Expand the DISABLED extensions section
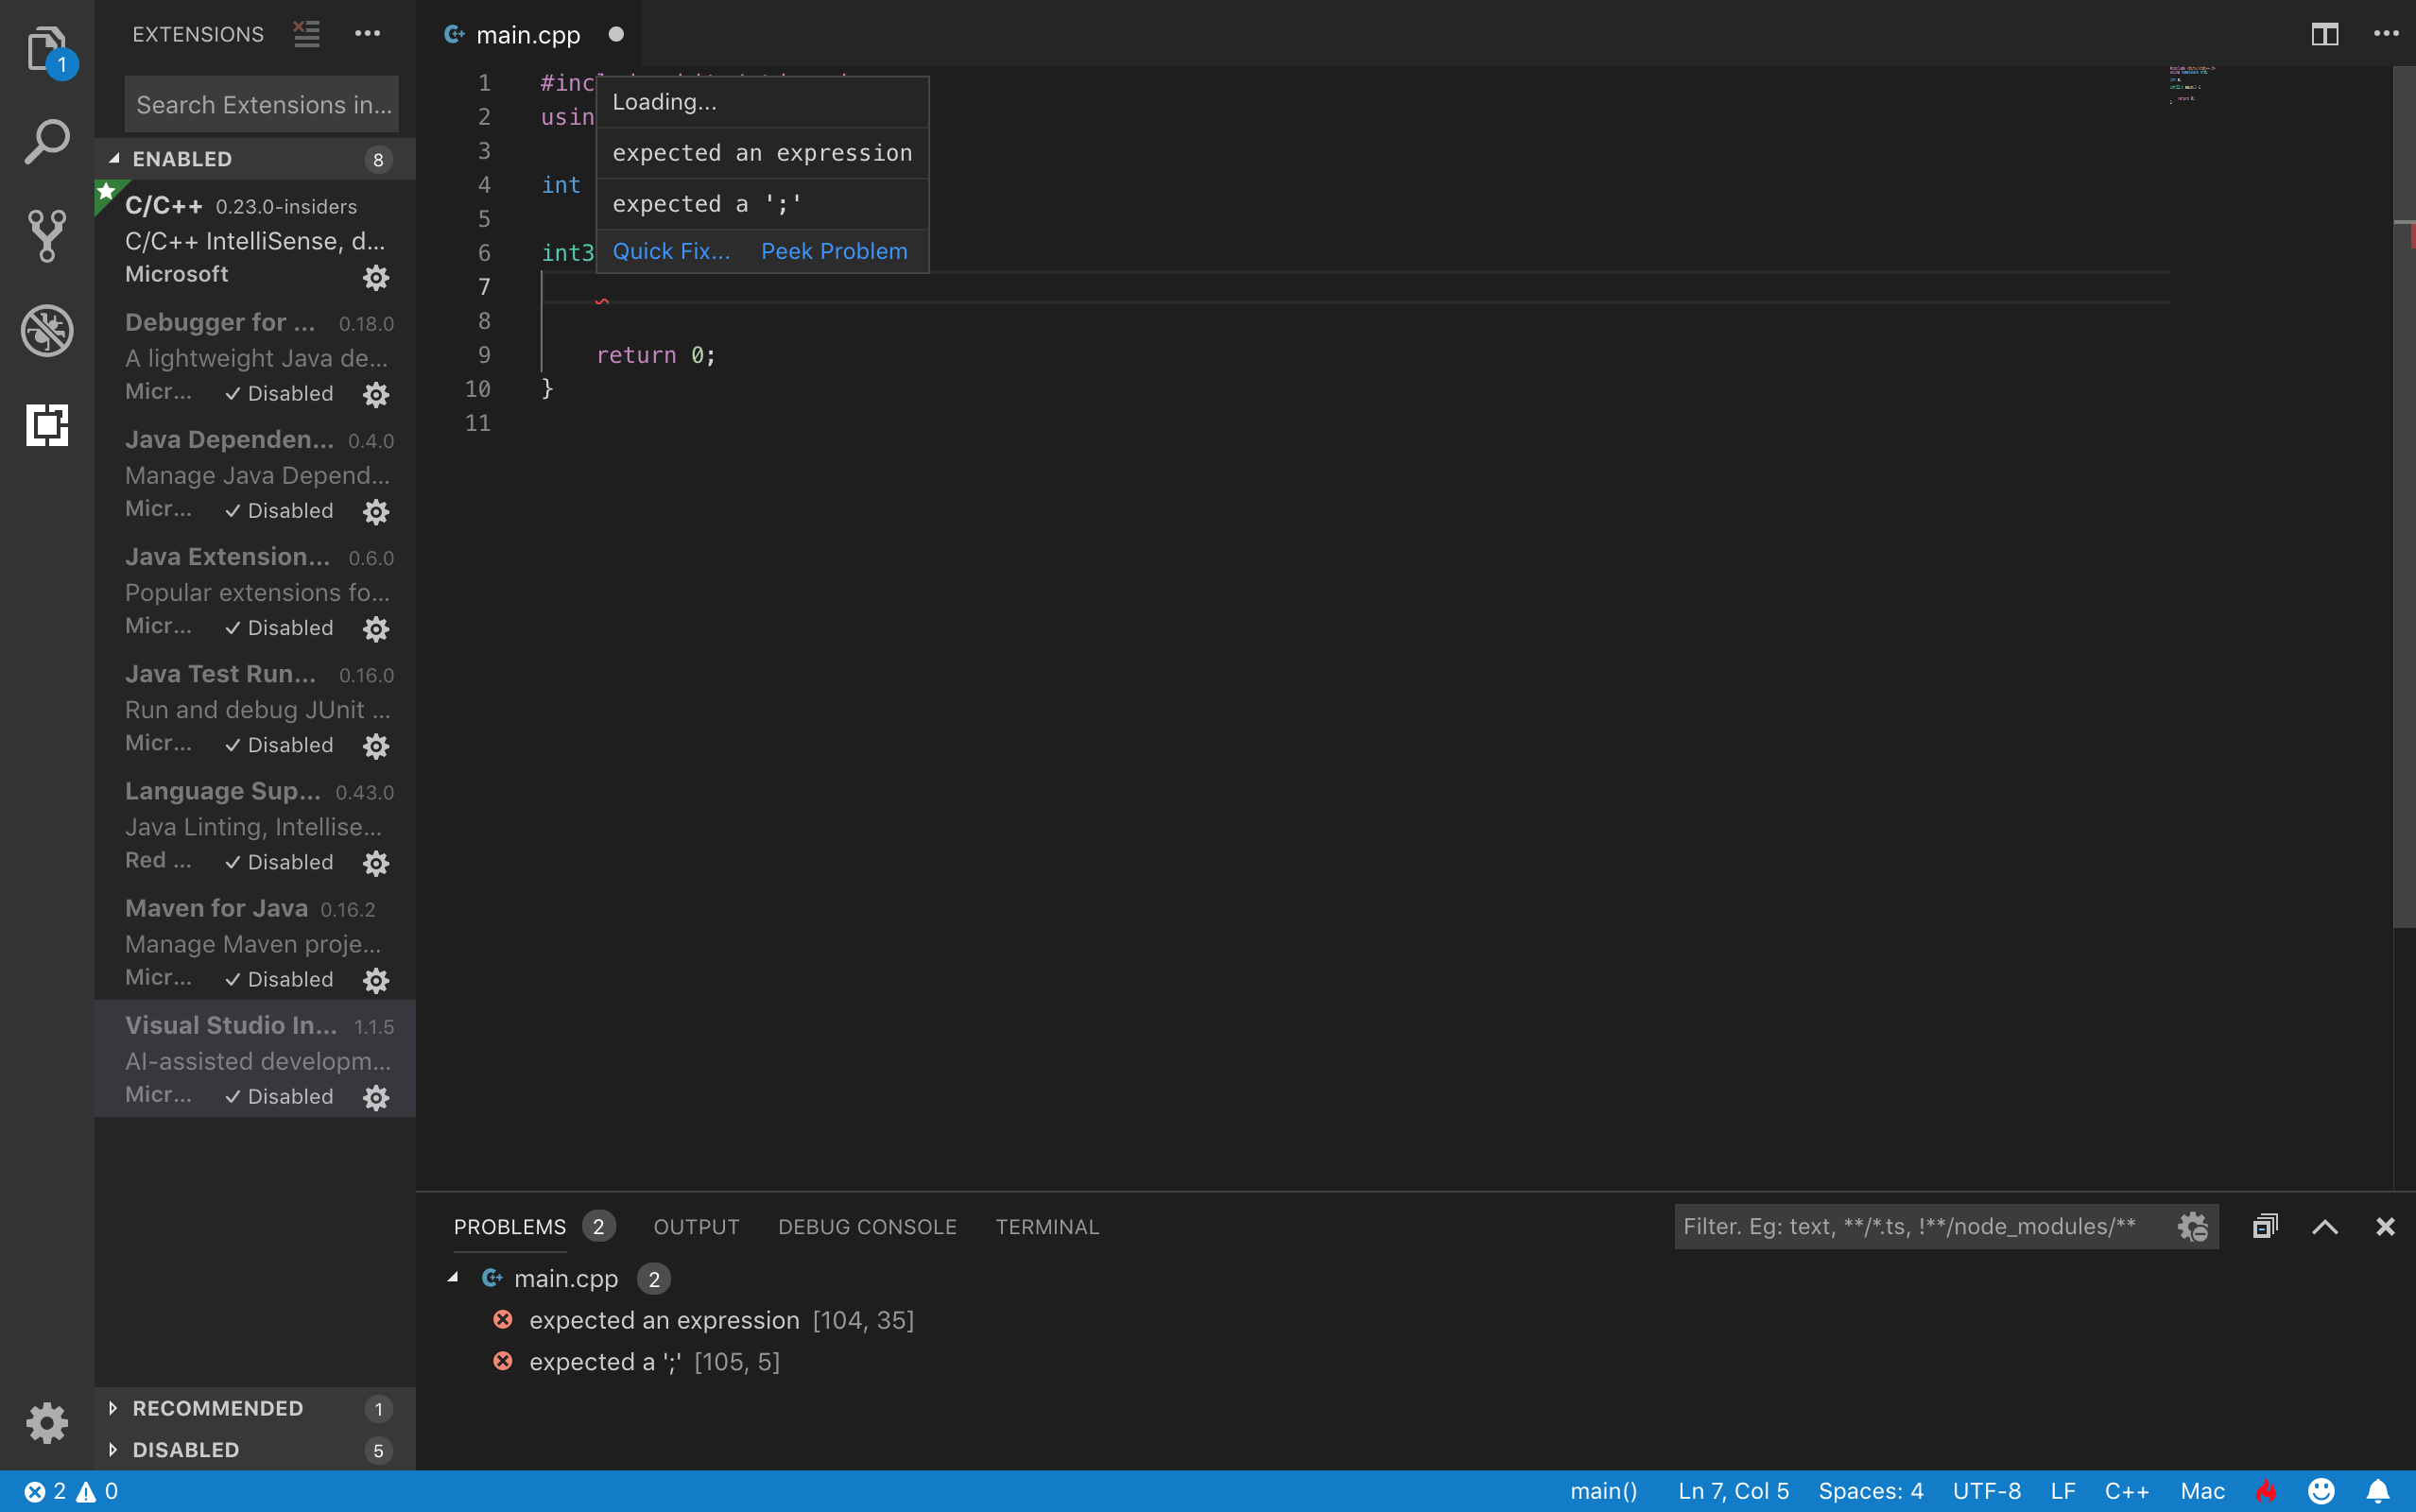 [x=183, y=1449]
